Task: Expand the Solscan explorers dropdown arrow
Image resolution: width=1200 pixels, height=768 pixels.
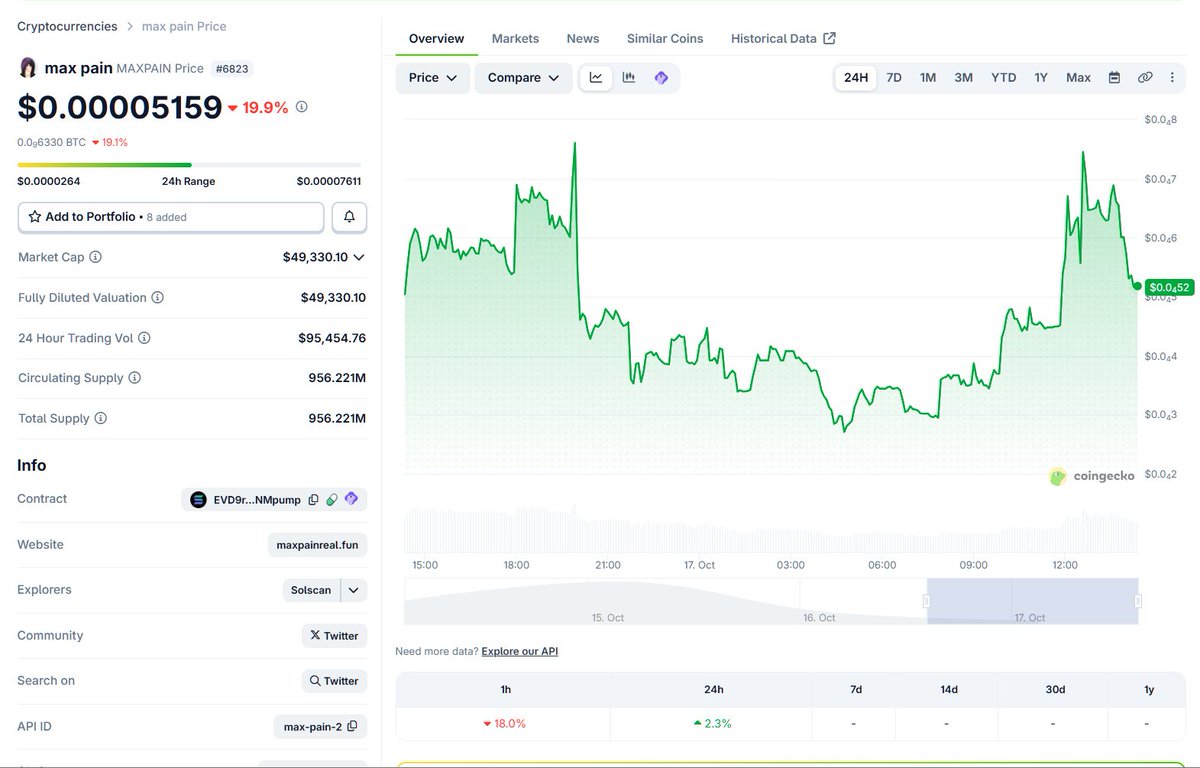Action: (x=353, y=590)
